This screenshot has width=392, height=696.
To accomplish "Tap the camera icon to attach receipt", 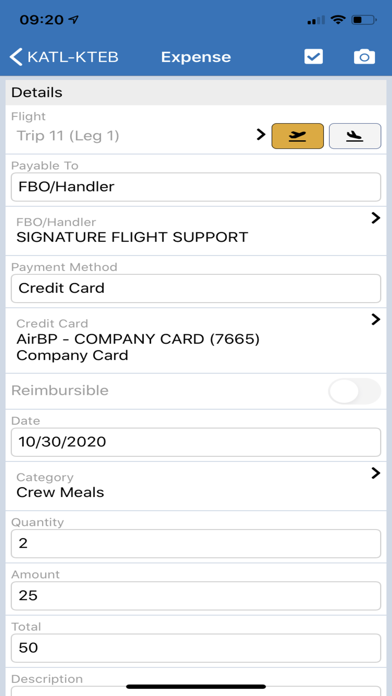I will (x=364, y=57).
